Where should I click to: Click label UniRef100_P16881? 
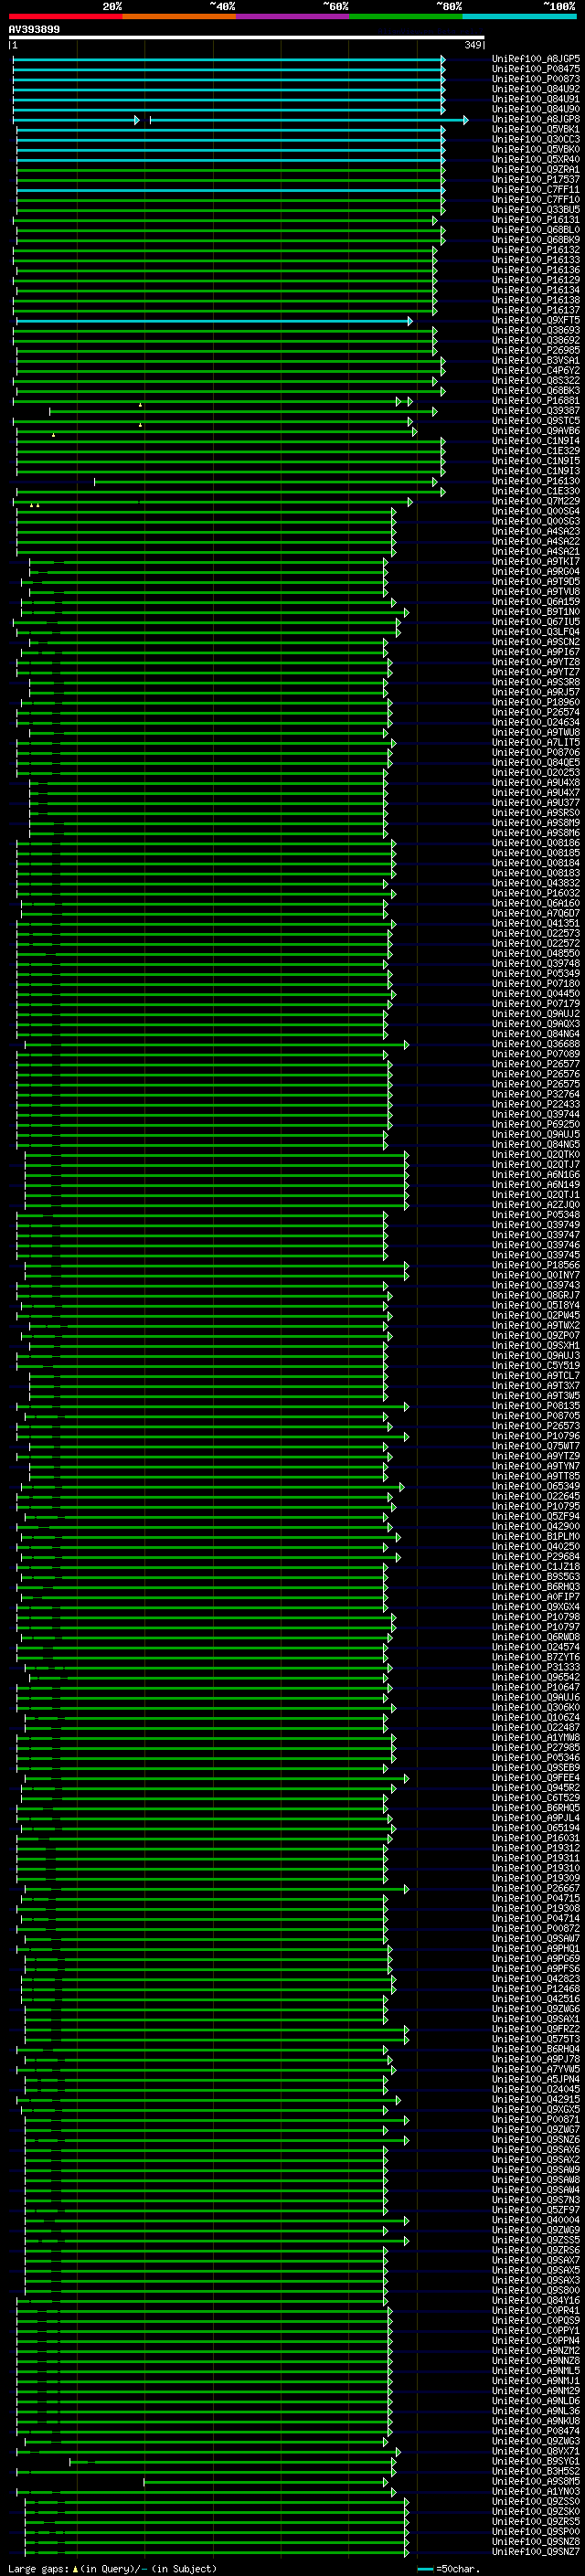click(x=535, y=401)
